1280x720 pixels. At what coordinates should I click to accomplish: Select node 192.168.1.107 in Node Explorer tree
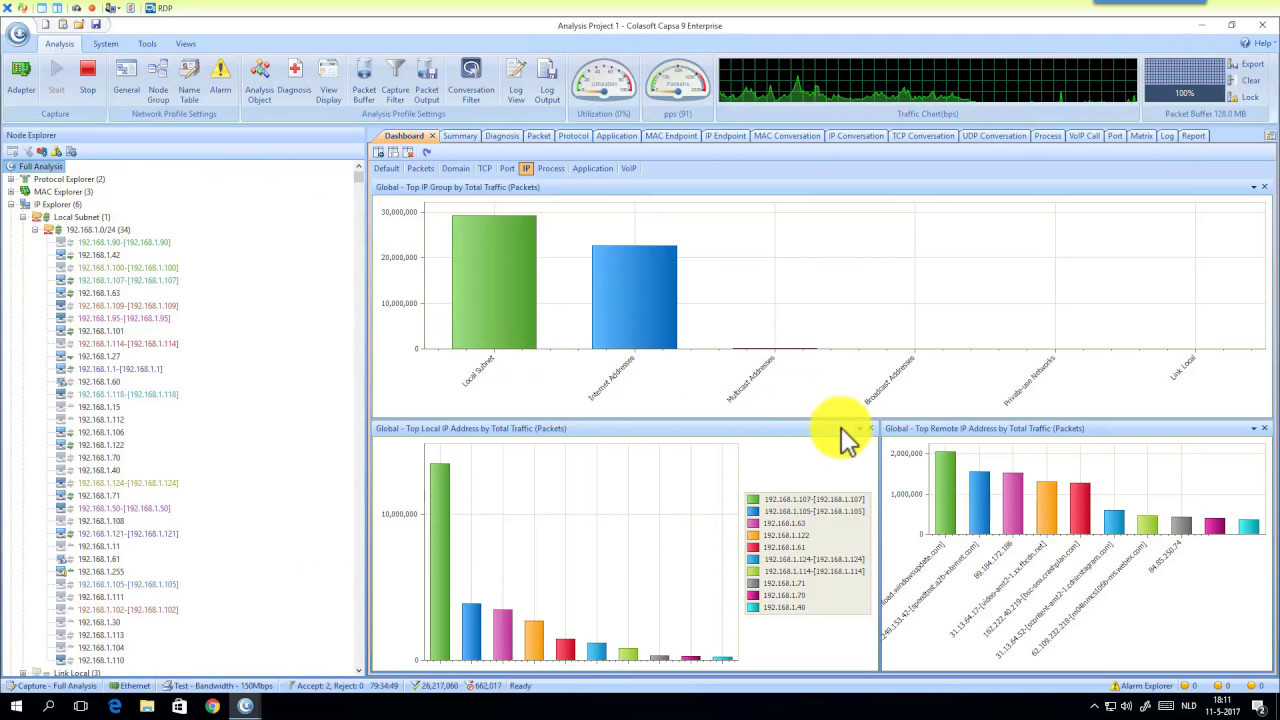128,280
